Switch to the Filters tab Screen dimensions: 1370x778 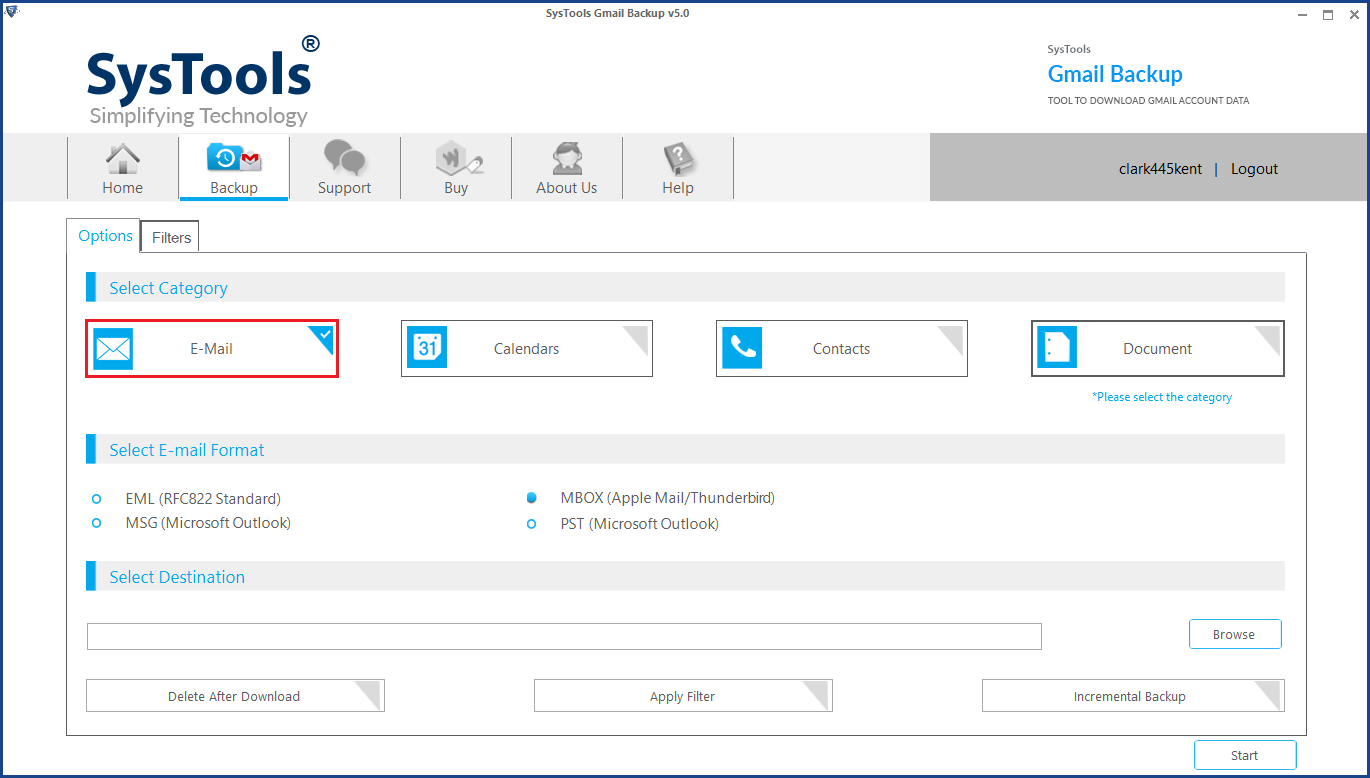click(171, 237)
